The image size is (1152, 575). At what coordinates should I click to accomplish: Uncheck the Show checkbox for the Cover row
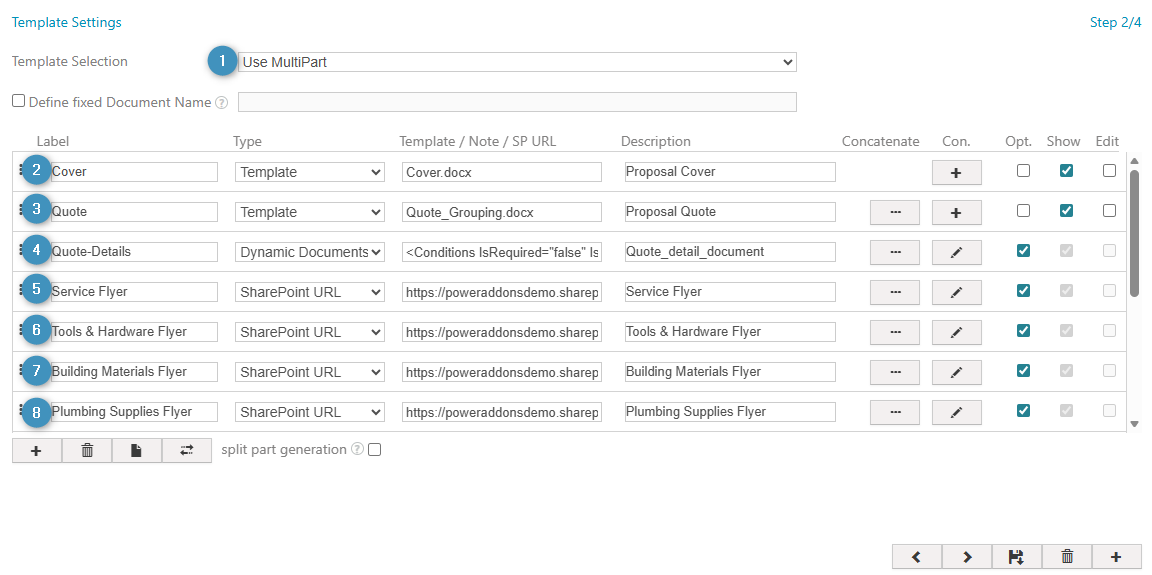[x=1067, y=171]
